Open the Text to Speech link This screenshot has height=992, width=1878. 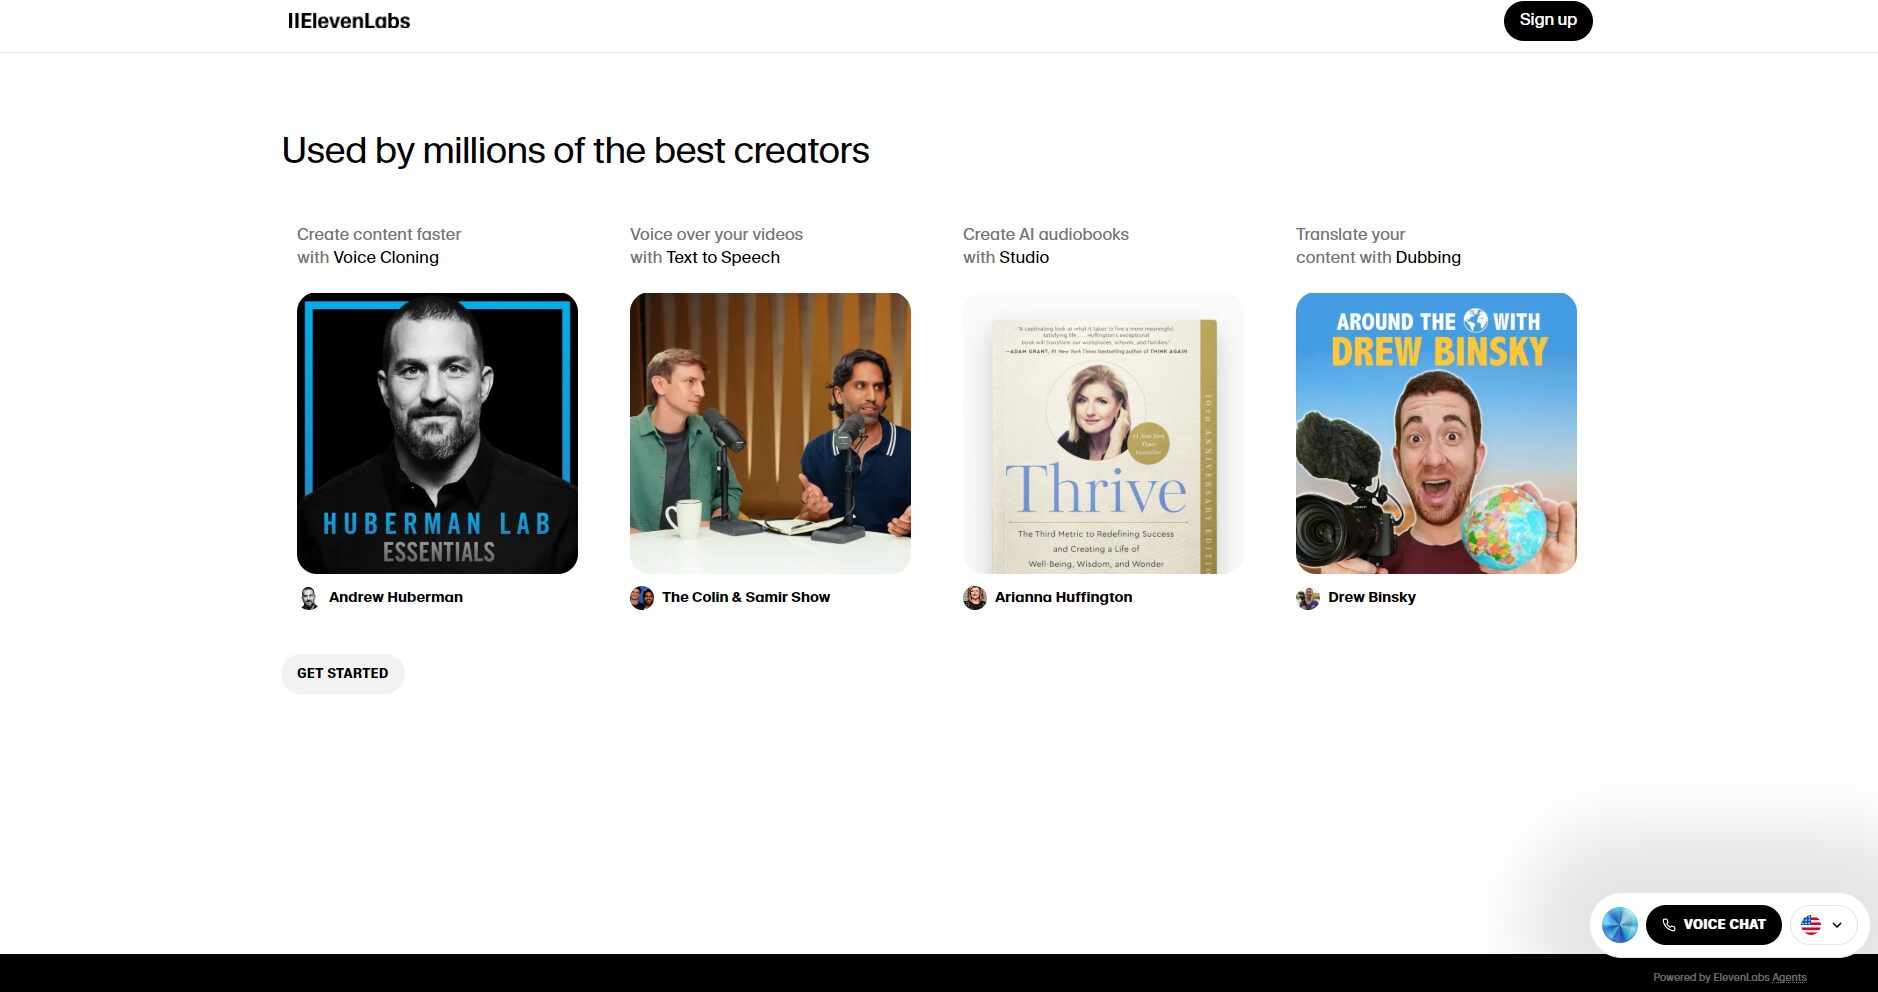click(x=723, y=257)
